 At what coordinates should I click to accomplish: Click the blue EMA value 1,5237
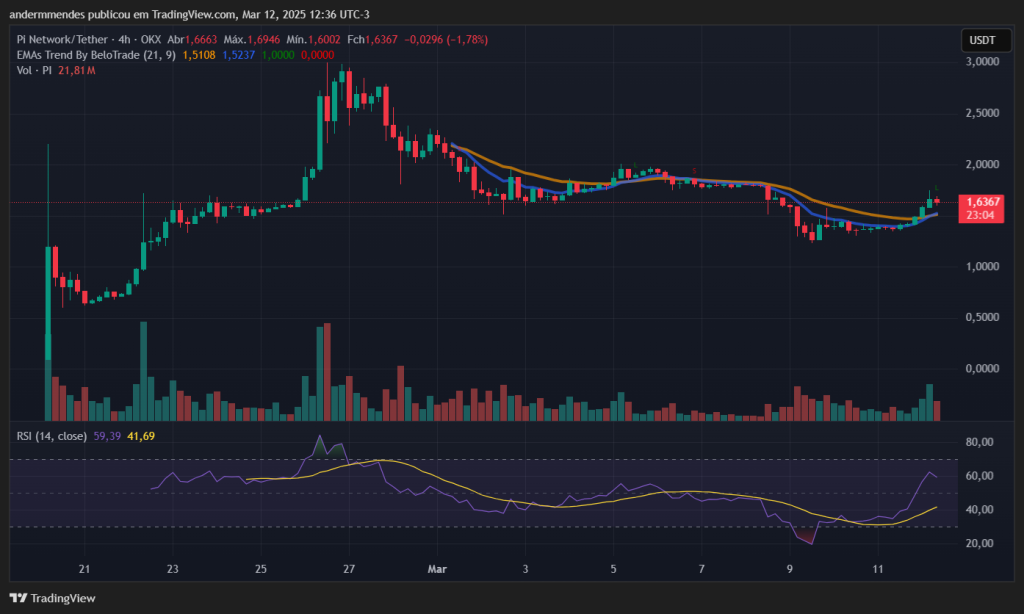[x=238, y=55]
